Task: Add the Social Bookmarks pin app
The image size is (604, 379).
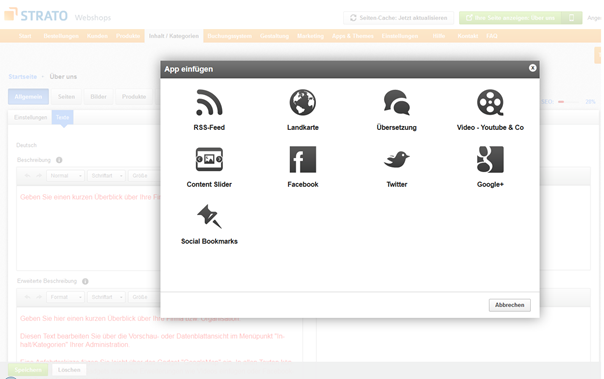Action: click(209, 224)
